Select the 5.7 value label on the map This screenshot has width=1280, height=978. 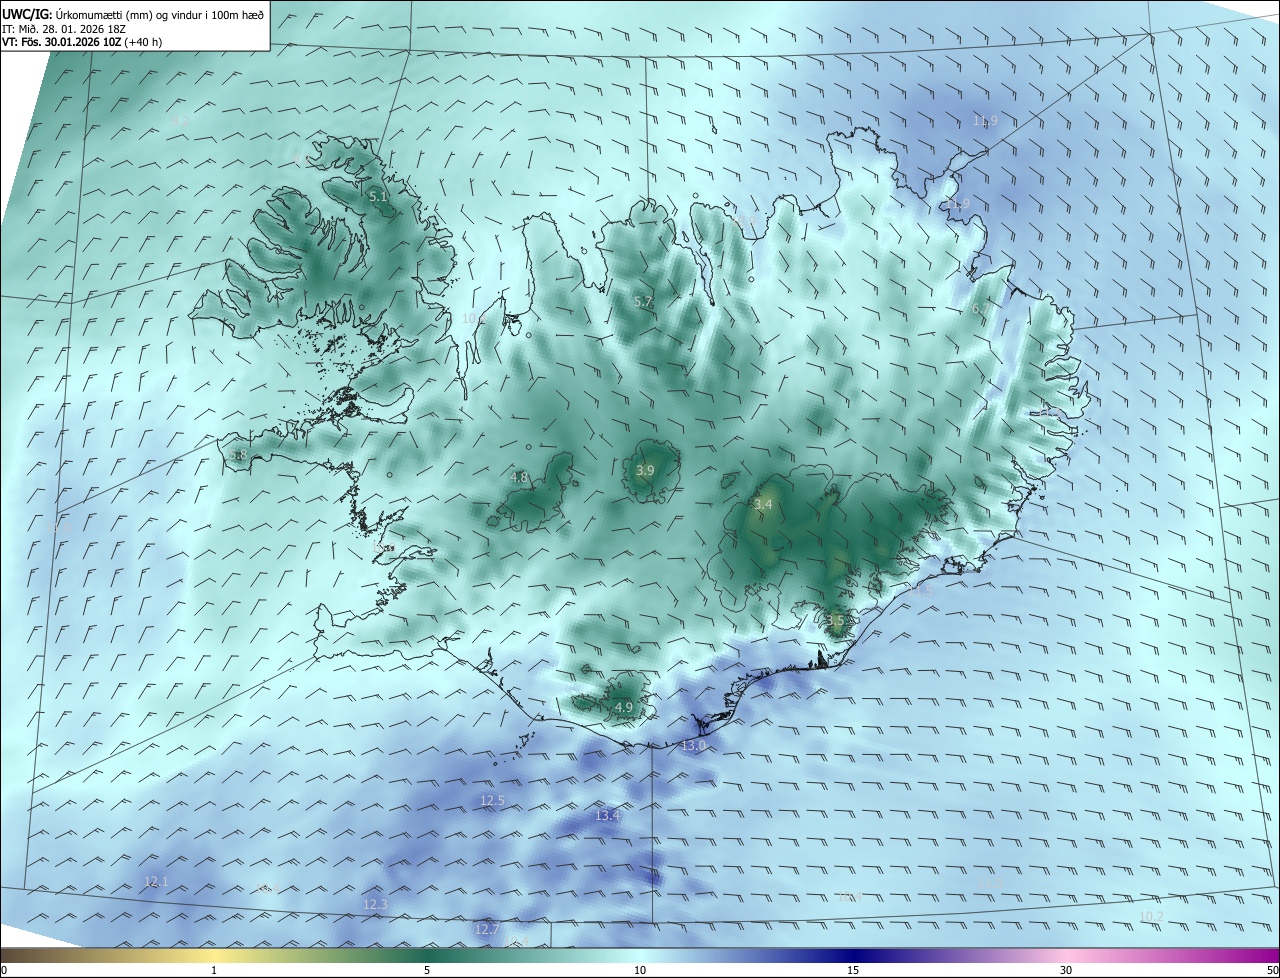tap(643, 301)
